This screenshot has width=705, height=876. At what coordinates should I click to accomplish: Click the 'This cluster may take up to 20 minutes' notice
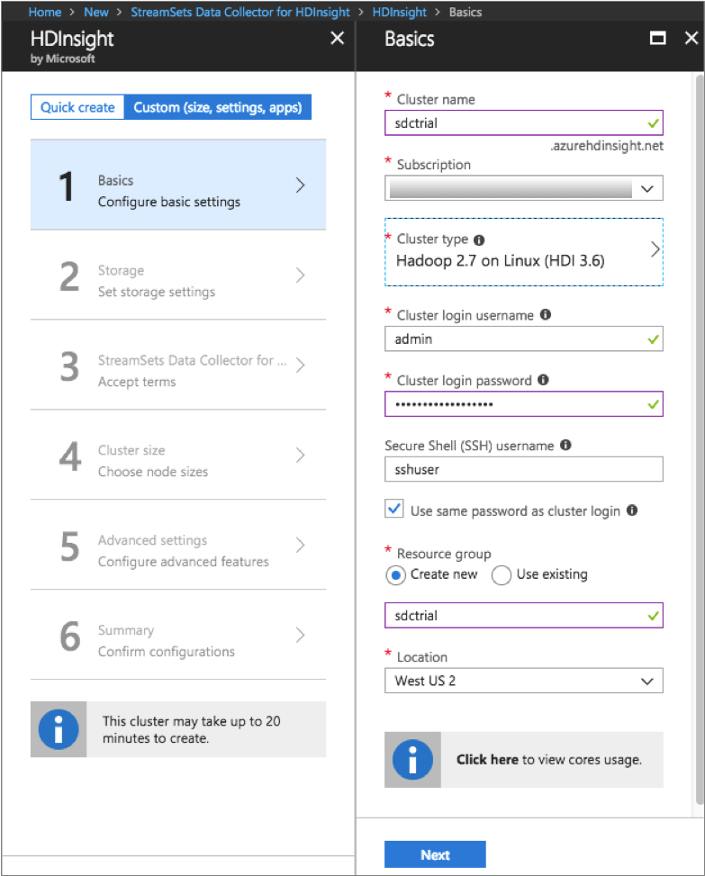click(178, 729)
